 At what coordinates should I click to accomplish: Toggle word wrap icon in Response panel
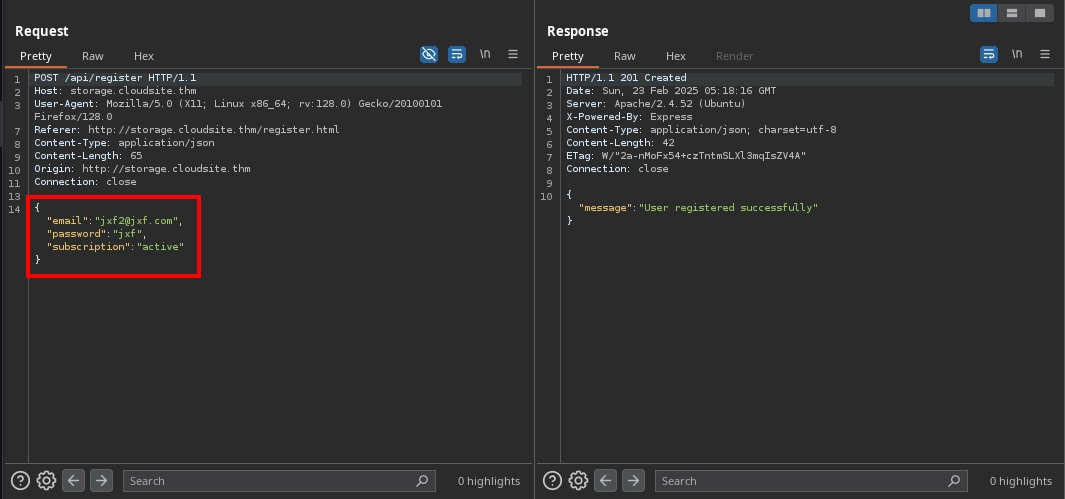pyautogui.click(x=989, y=55)
